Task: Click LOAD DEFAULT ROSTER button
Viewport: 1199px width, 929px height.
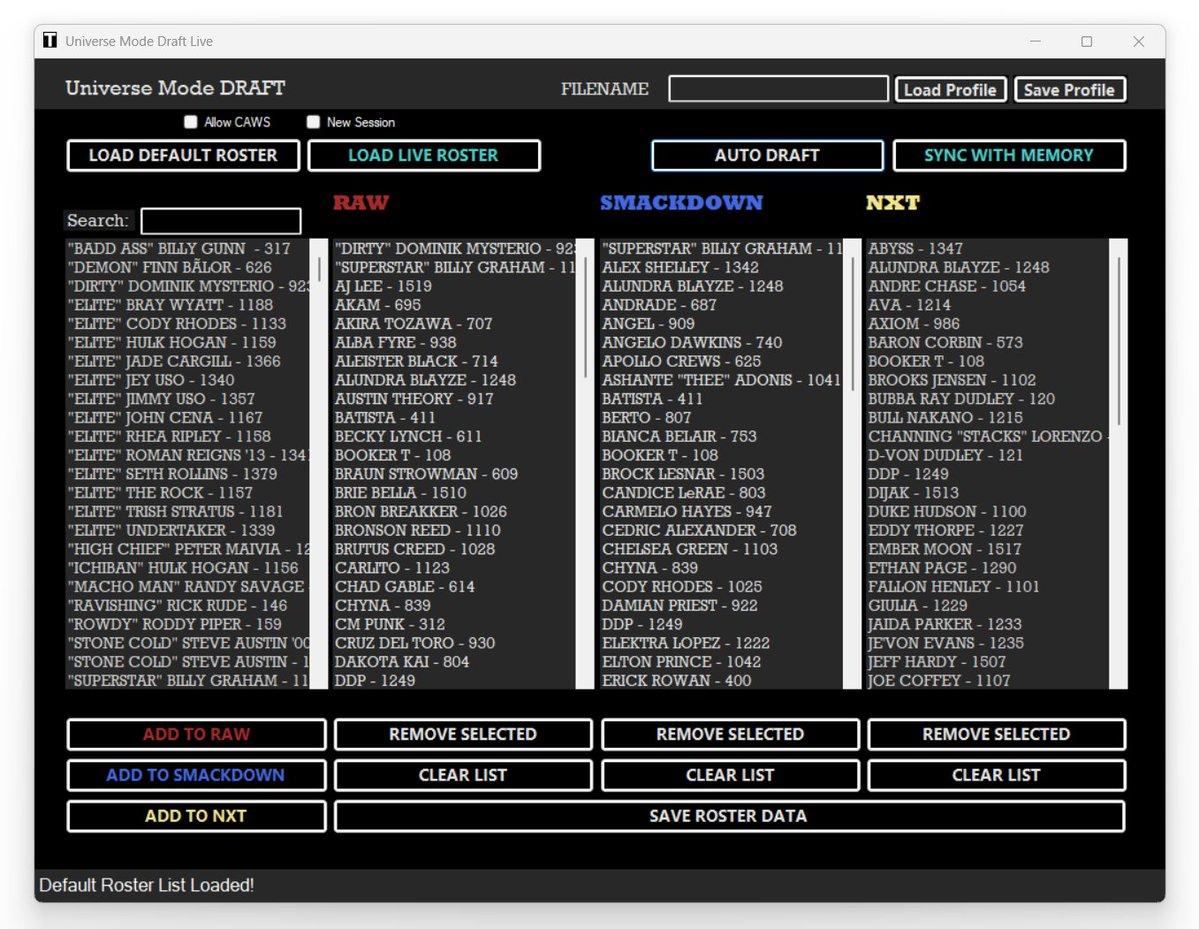Action: click(183, 155)
